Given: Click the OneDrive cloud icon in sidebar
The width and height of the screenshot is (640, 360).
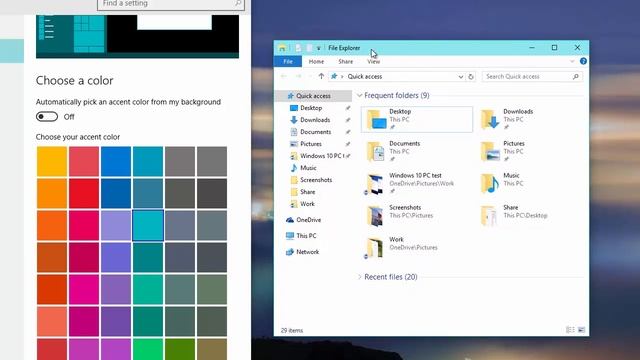Looking at the screenshot, I should click(290, 220).
